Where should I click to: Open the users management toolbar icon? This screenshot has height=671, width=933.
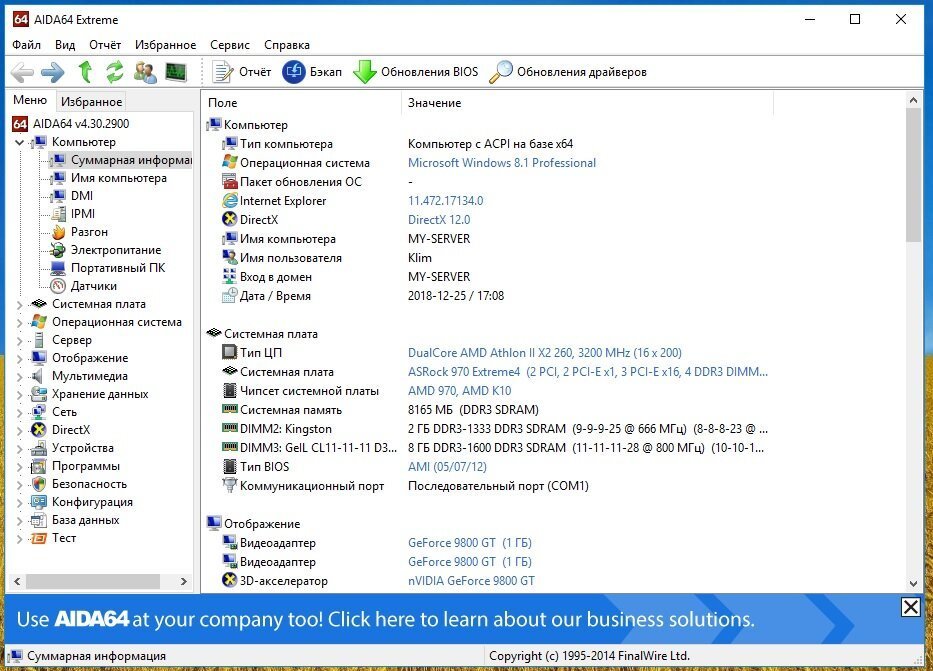pyautogui.click(x=145, y=72)
